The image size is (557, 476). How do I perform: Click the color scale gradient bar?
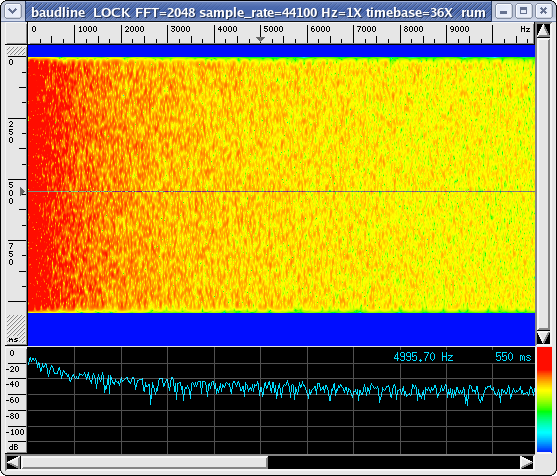(544, 400)
